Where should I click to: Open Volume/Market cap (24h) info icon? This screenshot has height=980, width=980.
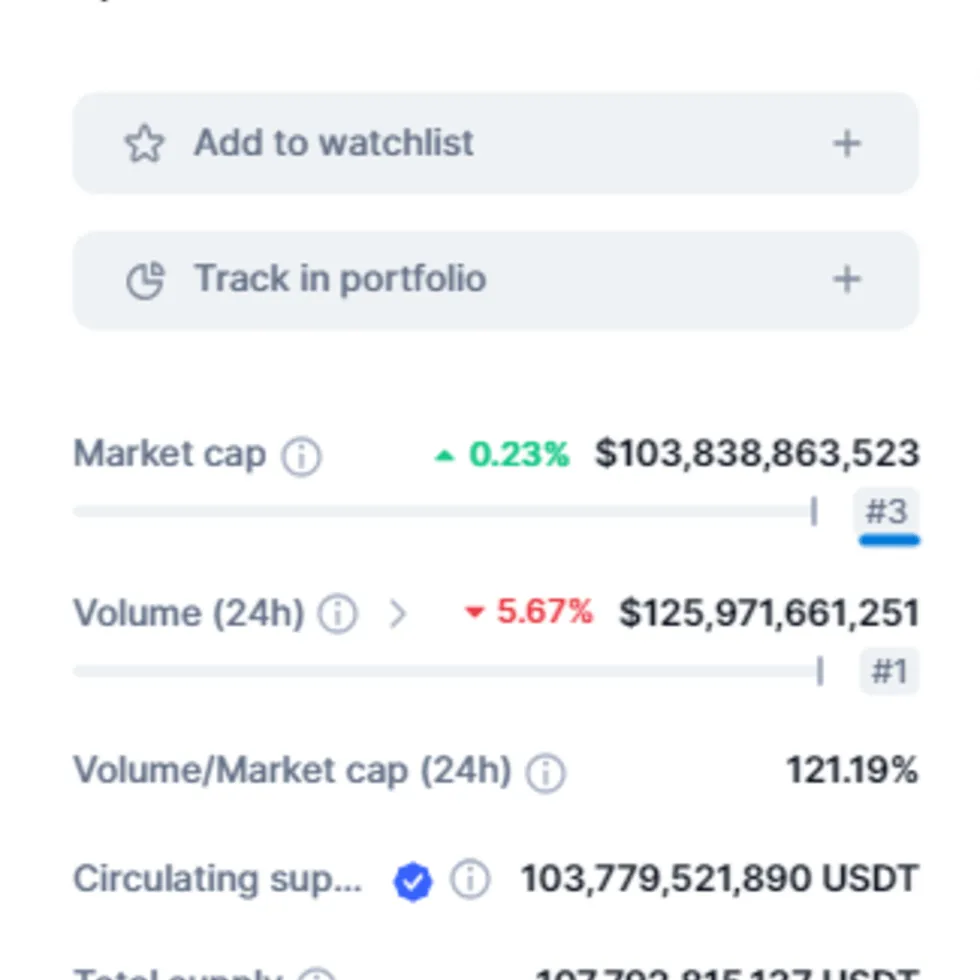tap(545, 773)
